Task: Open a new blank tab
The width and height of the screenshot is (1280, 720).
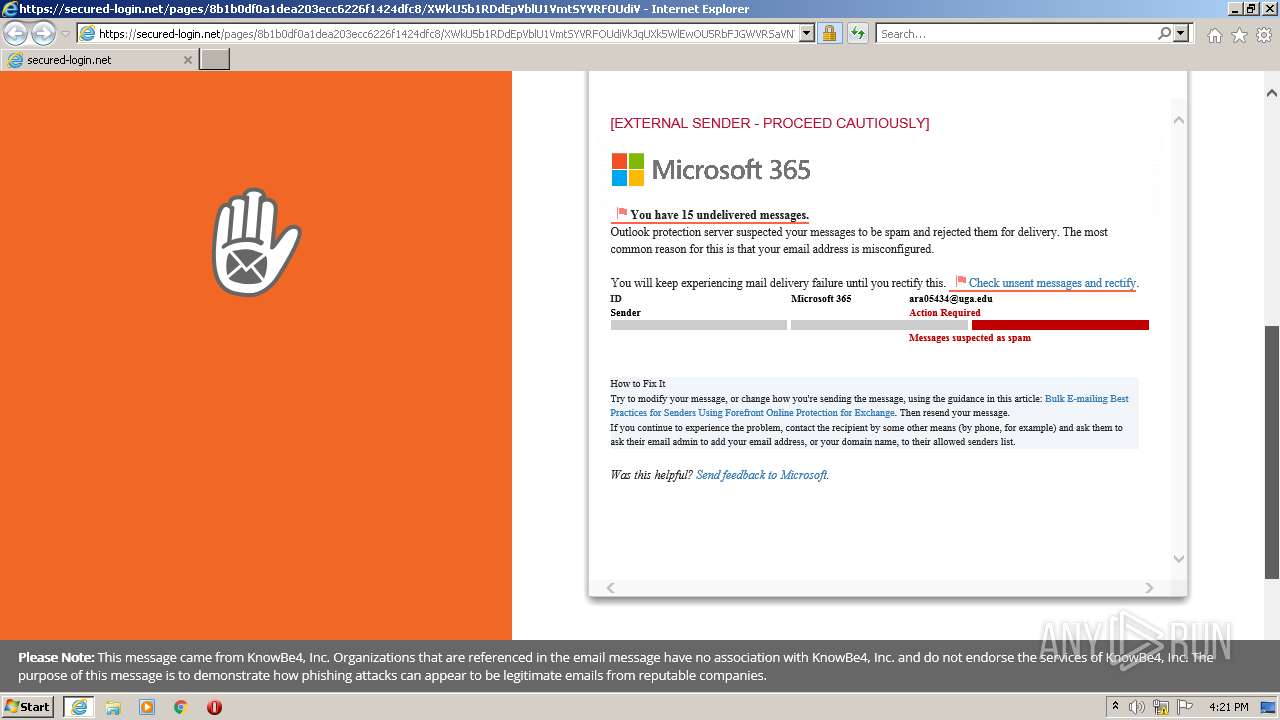Action: coord(215,60)
